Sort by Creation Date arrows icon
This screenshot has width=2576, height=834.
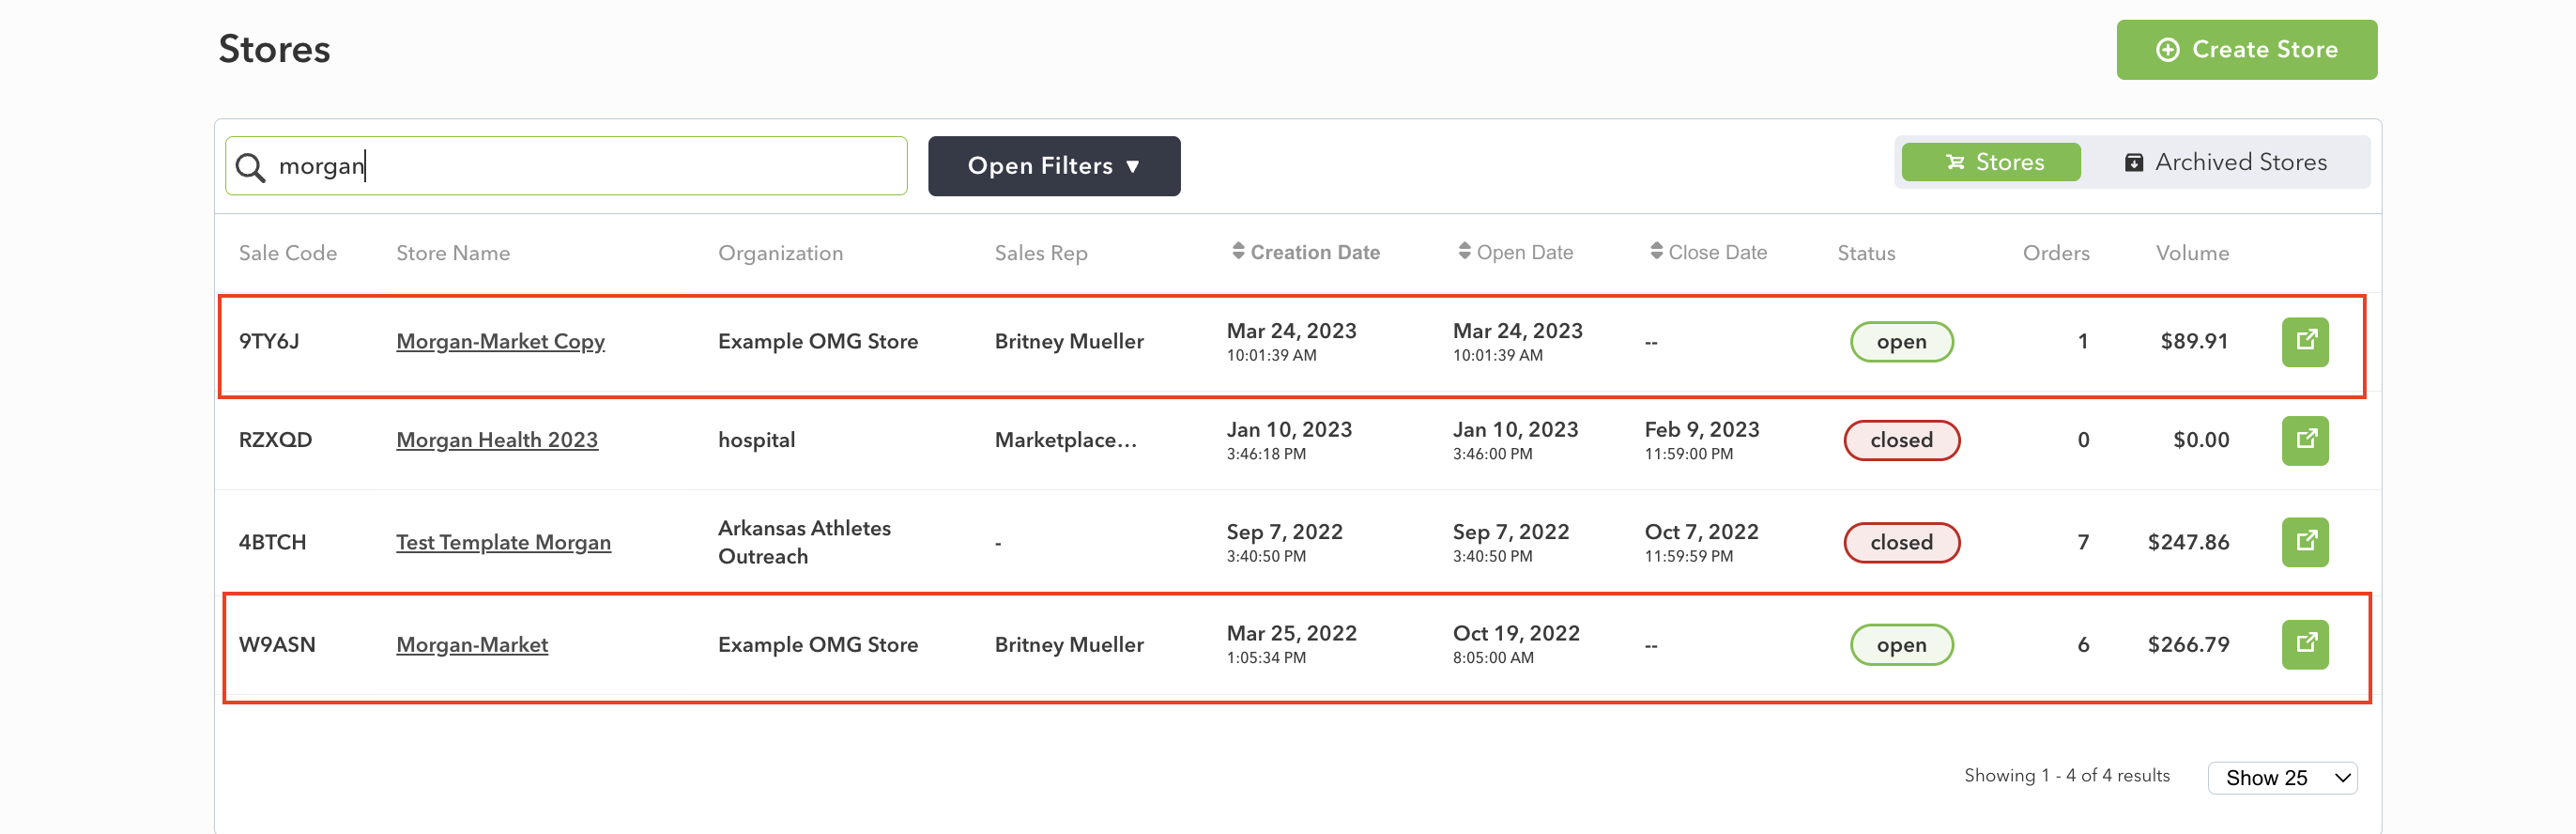tap(1238, 251)
